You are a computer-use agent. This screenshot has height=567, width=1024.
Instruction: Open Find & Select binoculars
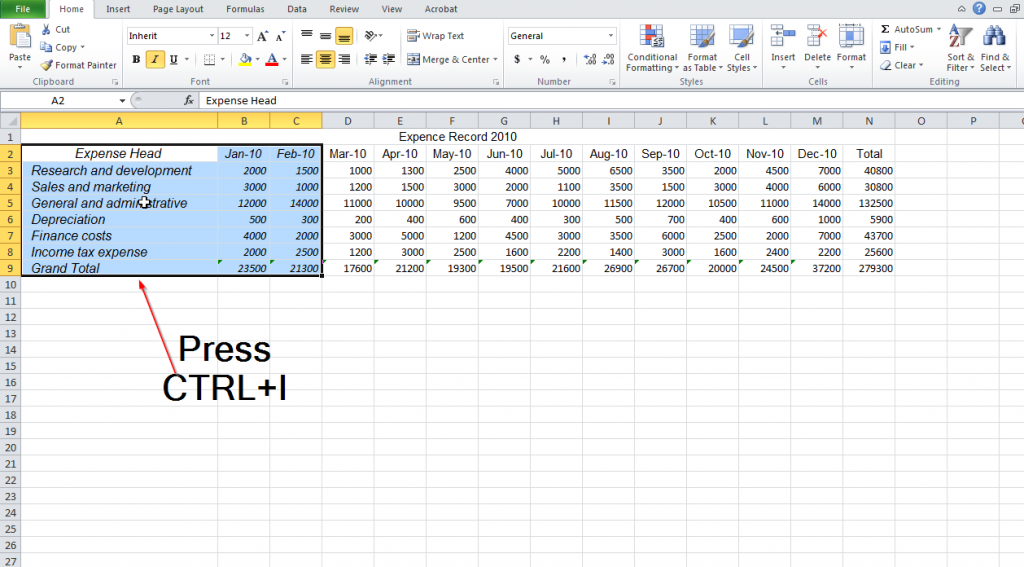pyautogui.click(x=995, y=48)
